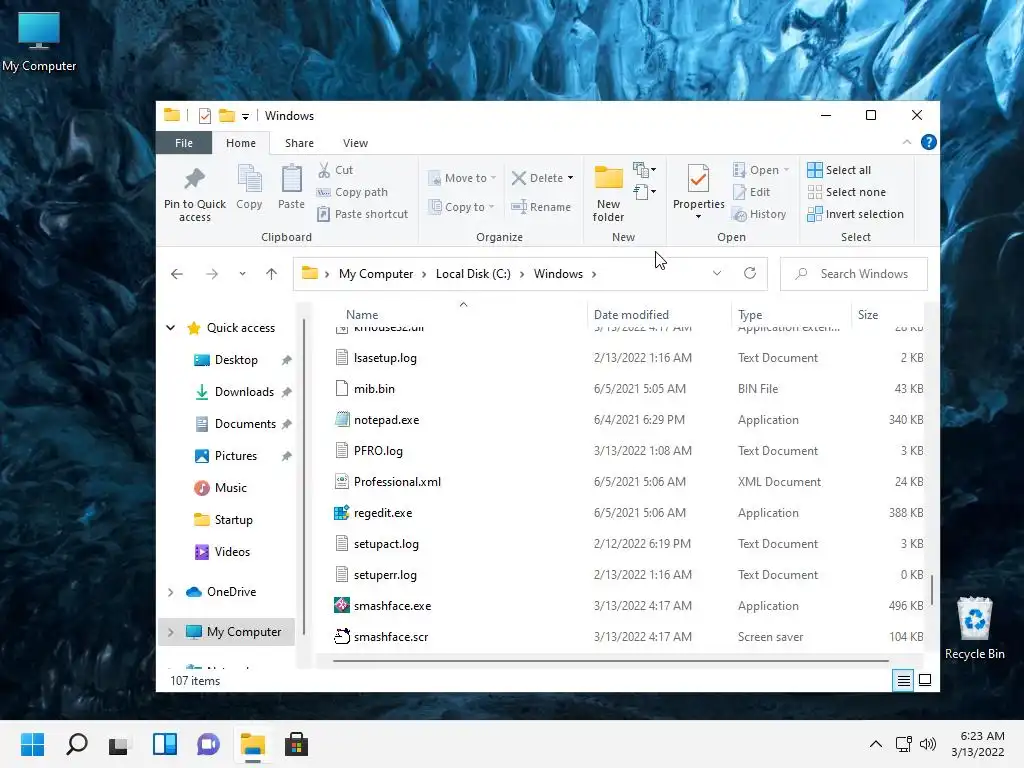Click the Refresh address bar icon
The height and width of the screenshot is (768, 1024).
(750, 274)
